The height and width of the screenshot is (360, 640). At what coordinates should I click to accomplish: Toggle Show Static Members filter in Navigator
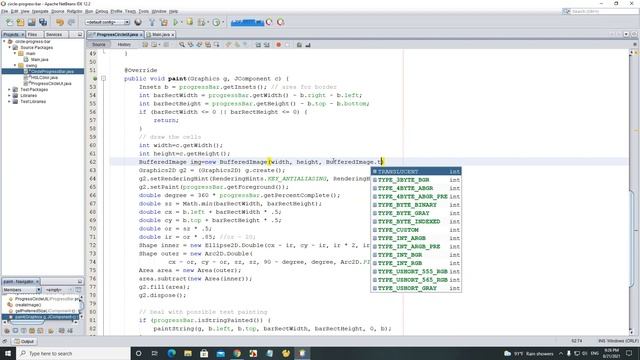[23, 331]
